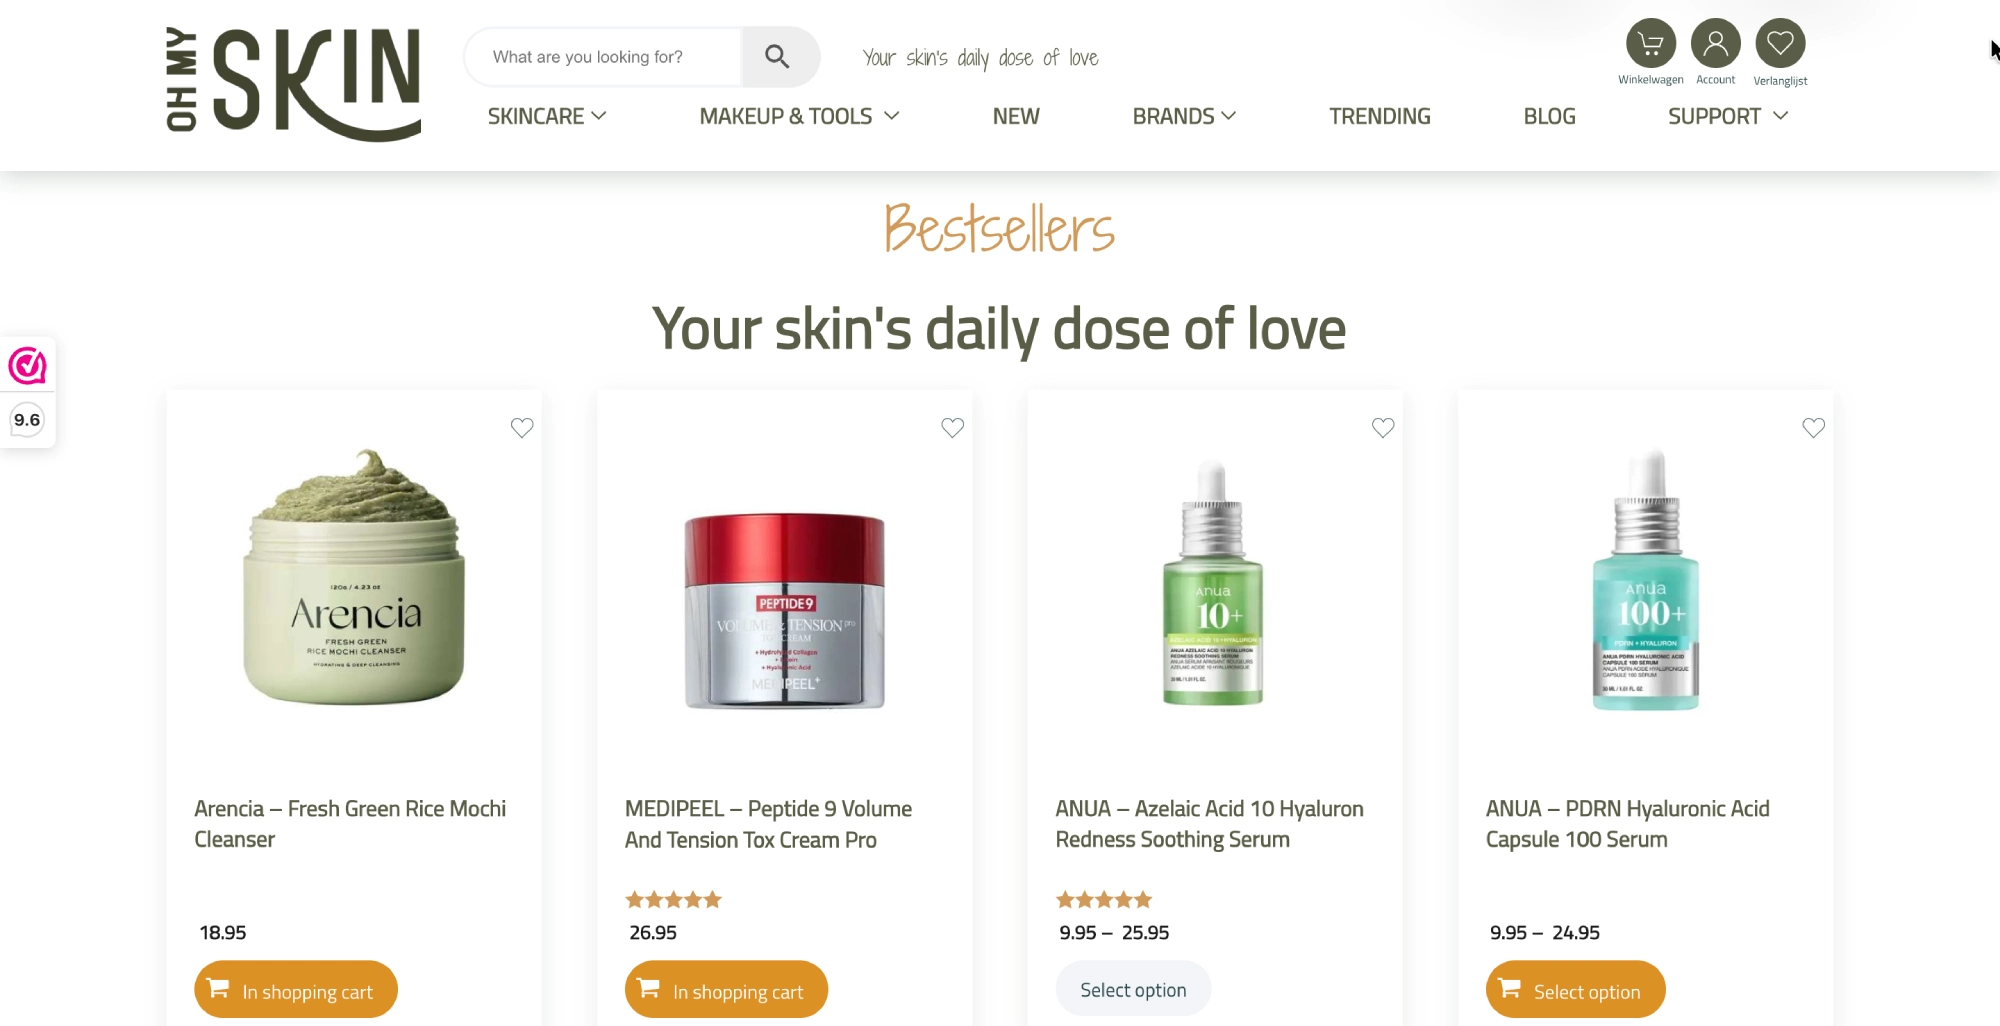The height and width of the screenshot is (1026, 2000).
Task: Open the Trending menu item
Action: coord(1380,116)
